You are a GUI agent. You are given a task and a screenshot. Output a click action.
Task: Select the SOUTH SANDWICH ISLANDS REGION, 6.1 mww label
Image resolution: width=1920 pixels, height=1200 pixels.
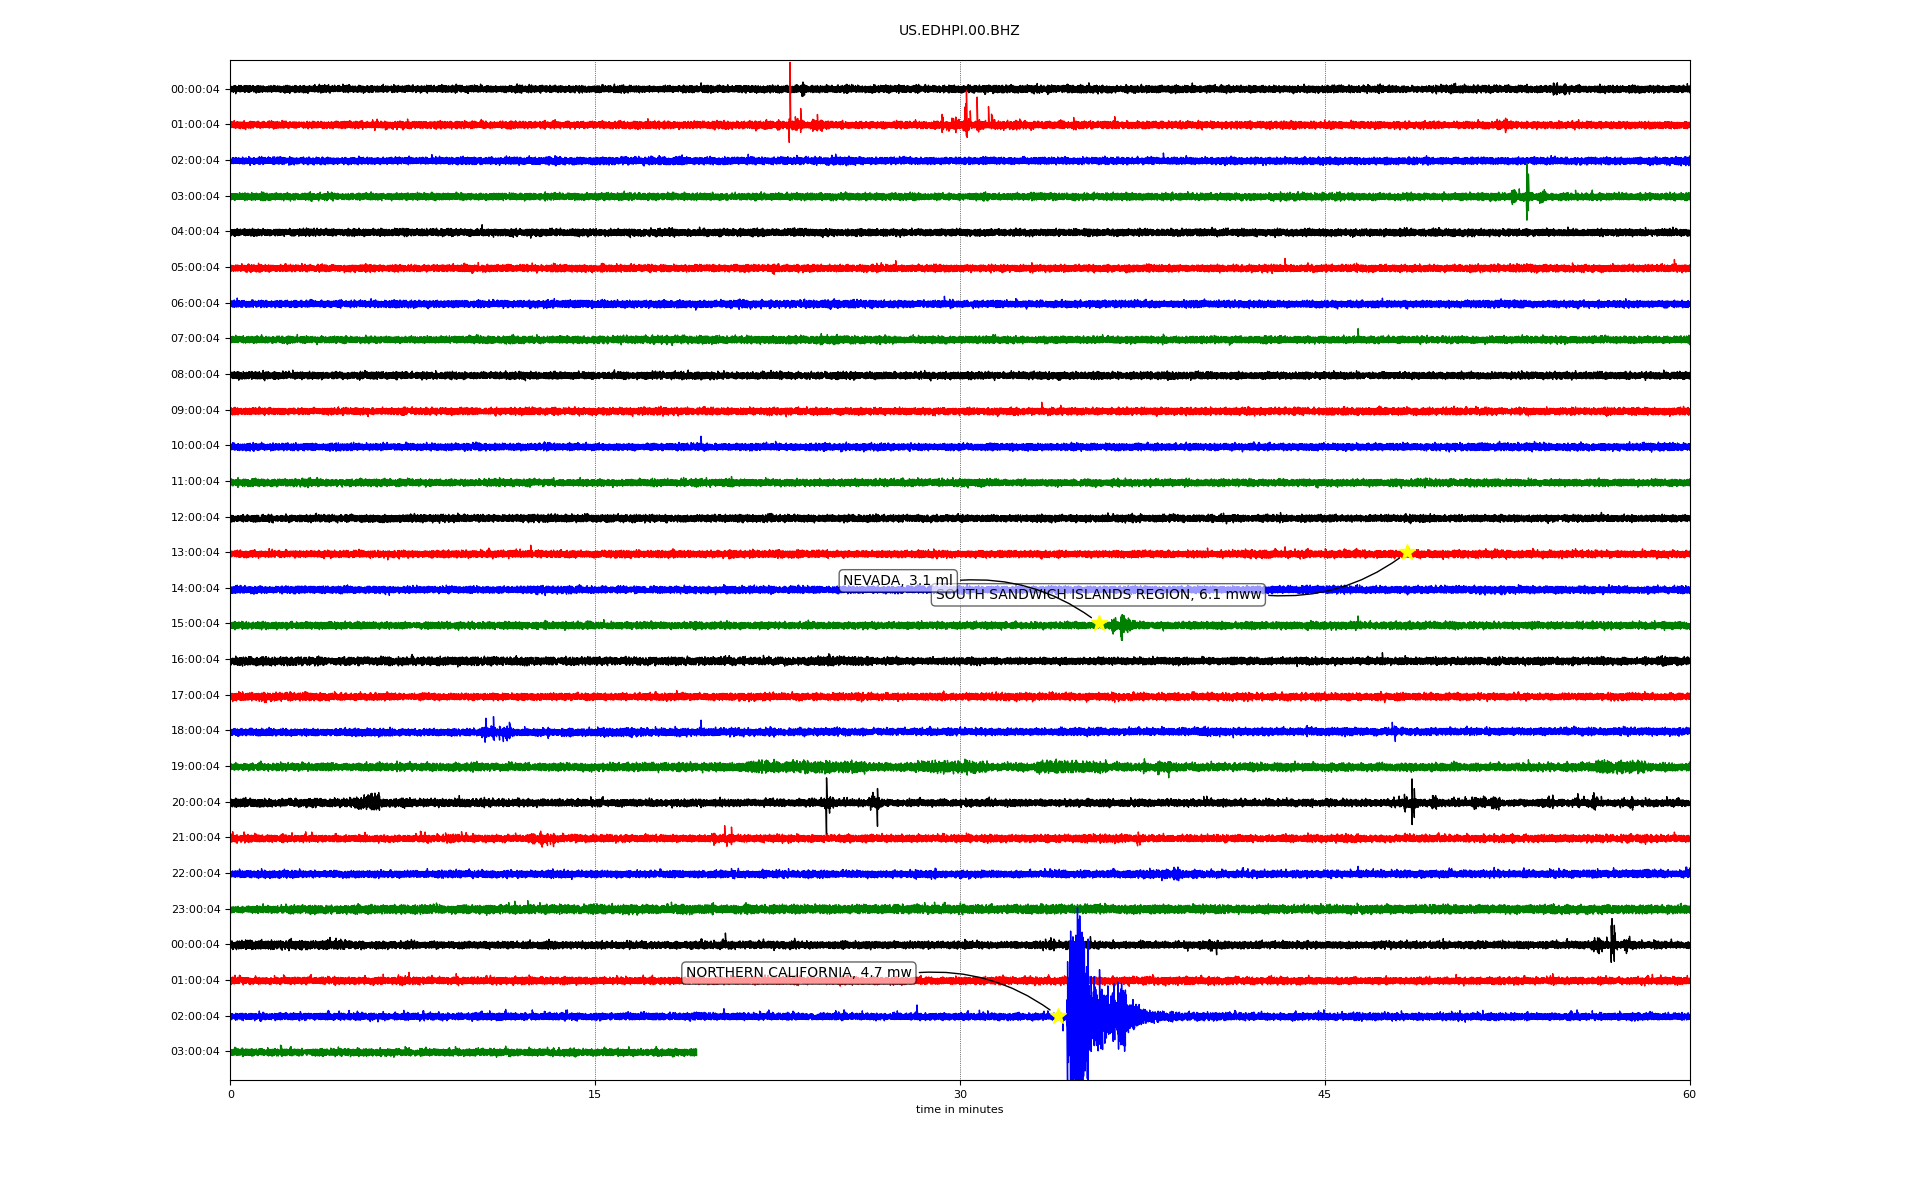tap(1098, 595)
